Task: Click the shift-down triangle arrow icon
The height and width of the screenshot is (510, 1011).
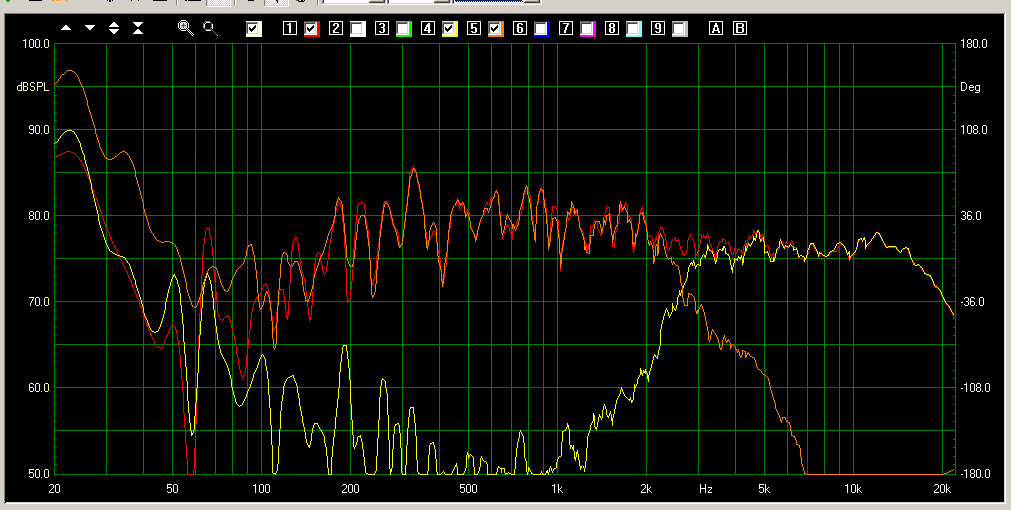Action: (x=90, y=28)
